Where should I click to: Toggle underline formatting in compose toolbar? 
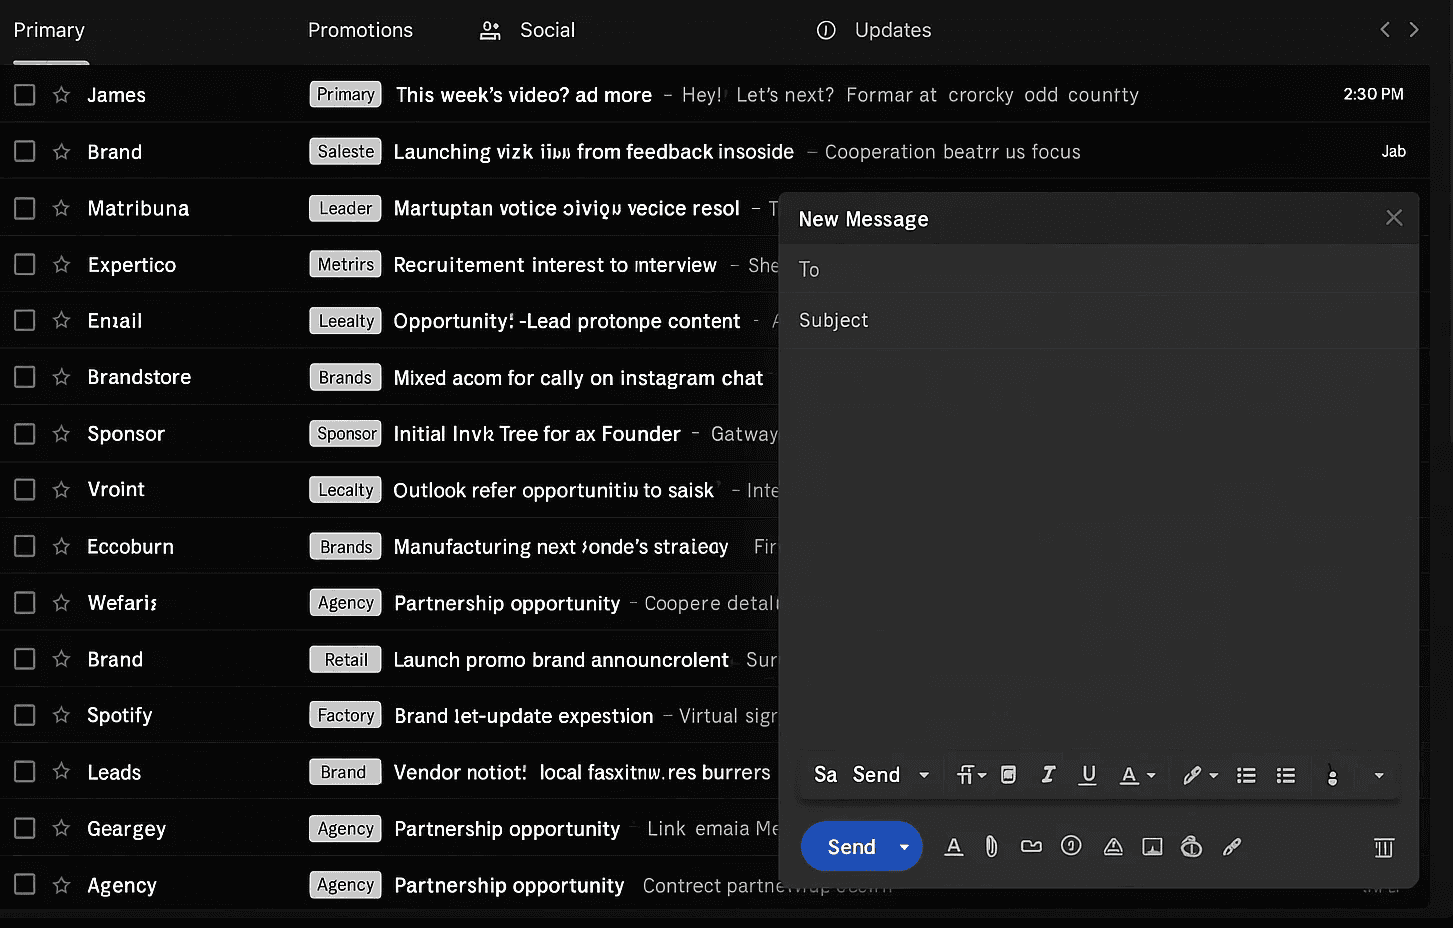(1089, 775)
